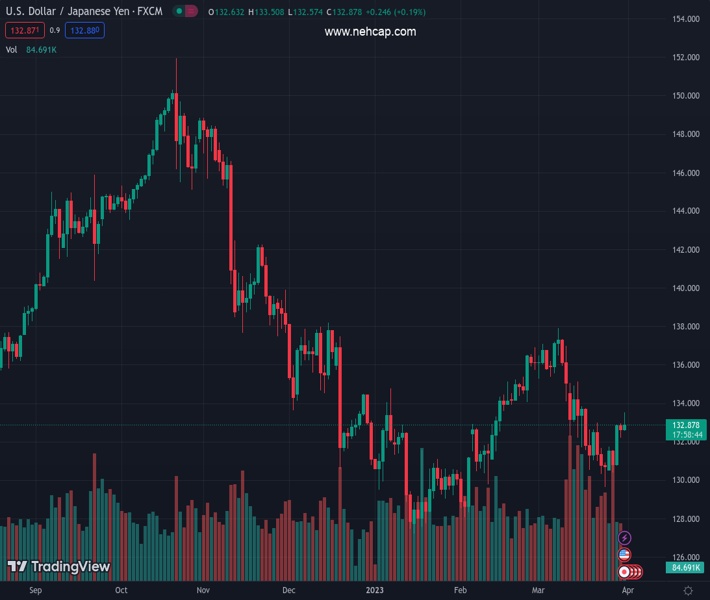Click the TradingView logo
This screenshot has height=600, width=710.
(x=58, y=567)
